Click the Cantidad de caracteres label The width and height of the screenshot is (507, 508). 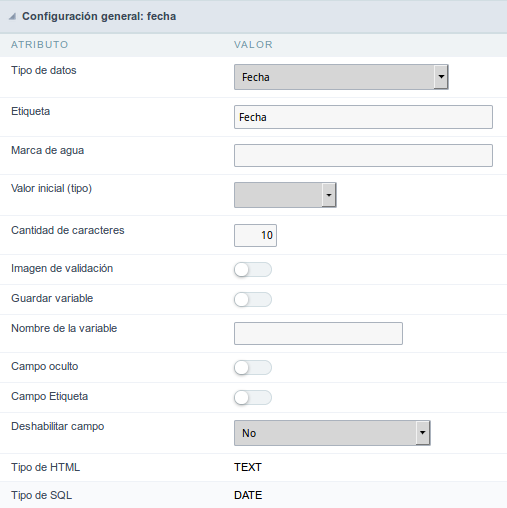tap(68, 230)
